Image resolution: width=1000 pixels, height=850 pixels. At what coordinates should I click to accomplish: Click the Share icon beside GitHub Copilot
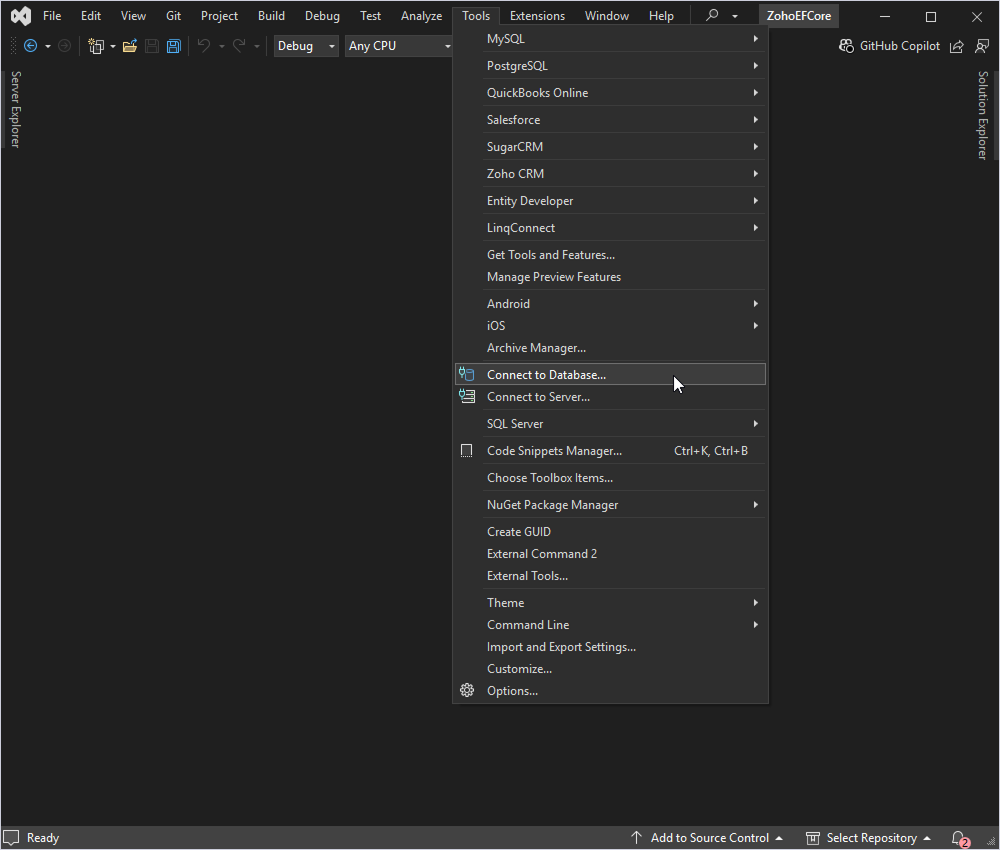click(957, 46)
